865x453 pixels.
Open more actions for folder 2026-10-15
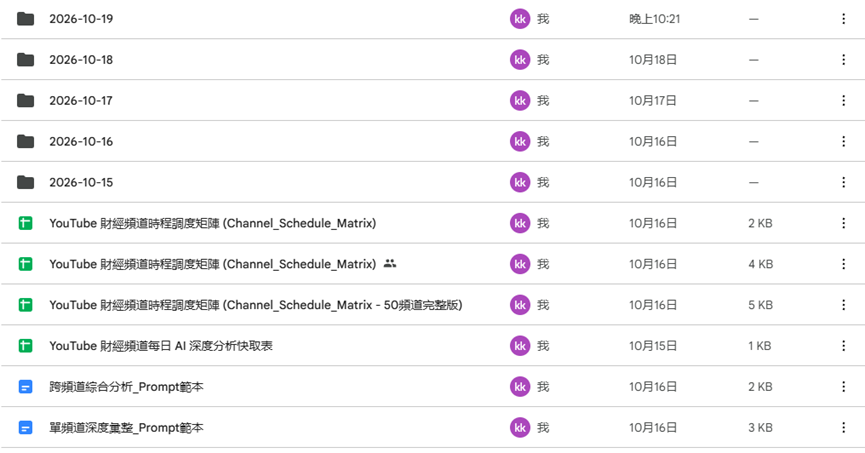pos(843,182)
